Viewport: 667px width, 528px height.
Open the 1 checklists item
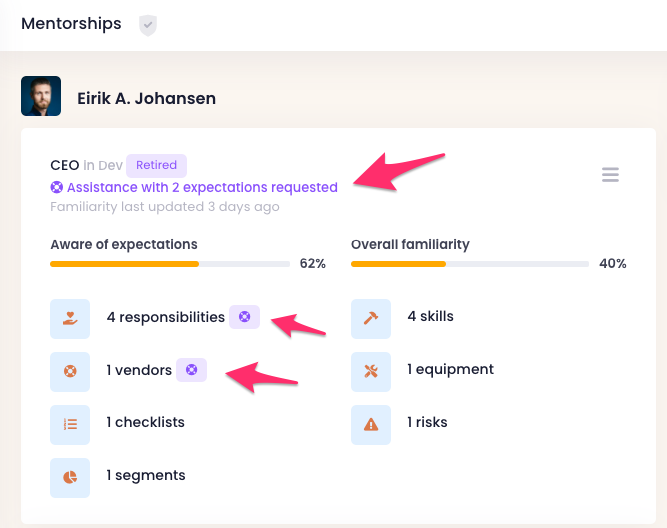pos(145,423)
